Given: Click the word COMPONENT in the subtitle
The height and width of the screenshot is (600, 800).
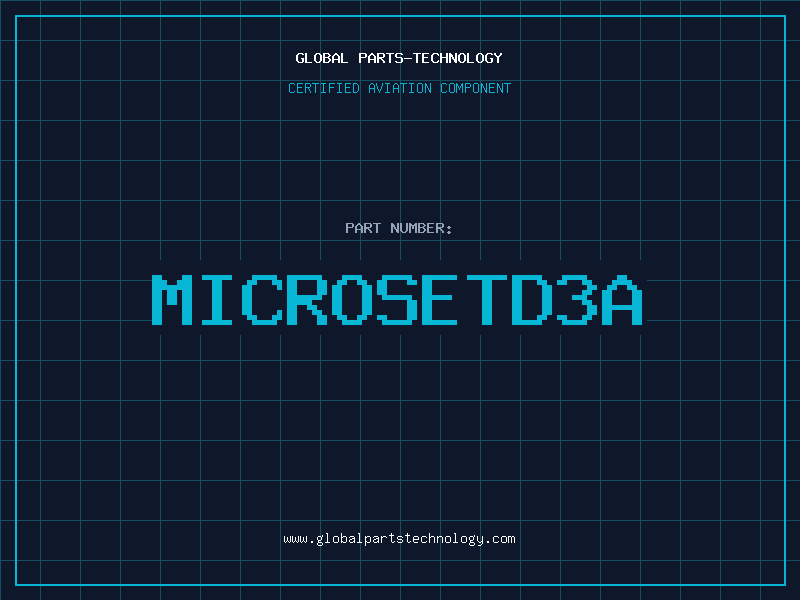Looking at the screenshot, I should coord(476,88).
